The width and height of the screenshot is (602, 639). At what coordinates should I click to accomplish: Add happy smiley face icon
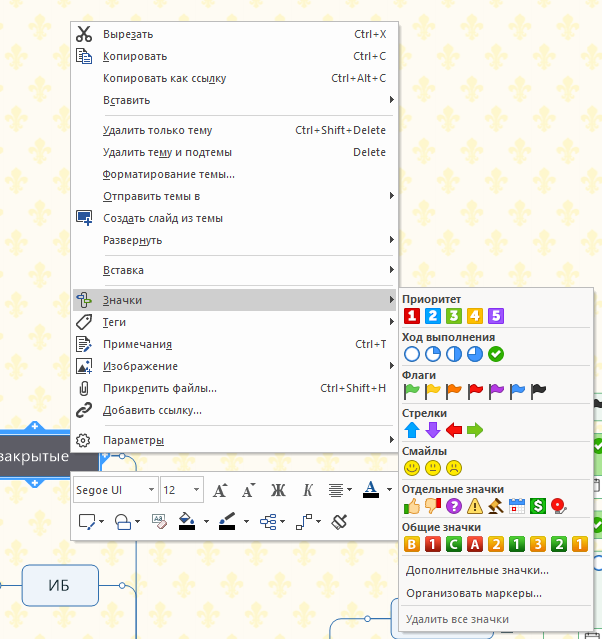pyautogui.click(x=412, y=468)
